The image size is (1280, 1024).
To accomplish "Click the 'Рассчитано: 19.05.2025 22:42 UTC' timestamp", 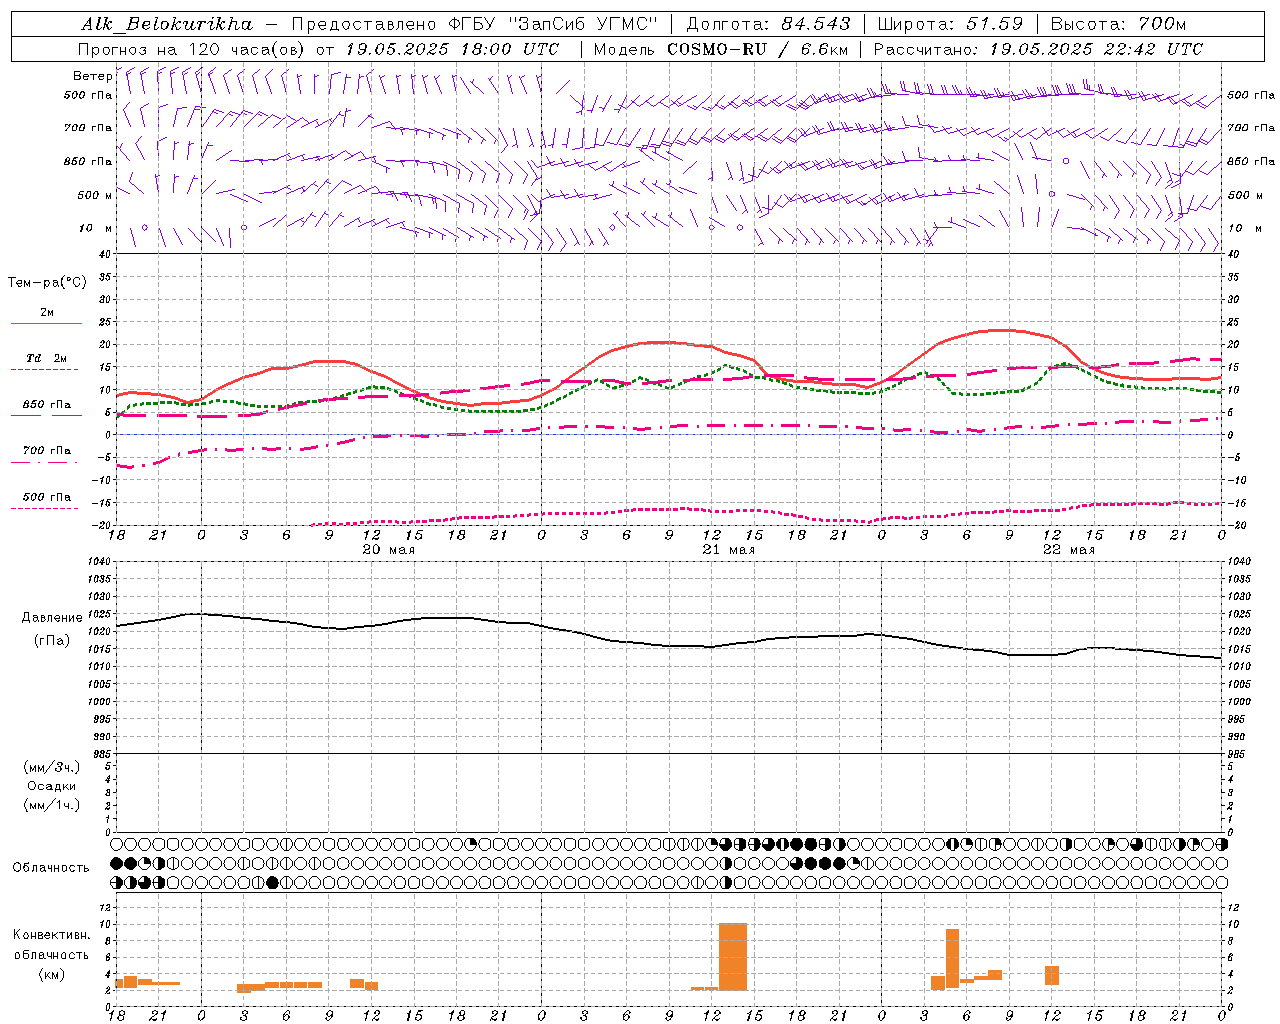I will pos(1039,49).
